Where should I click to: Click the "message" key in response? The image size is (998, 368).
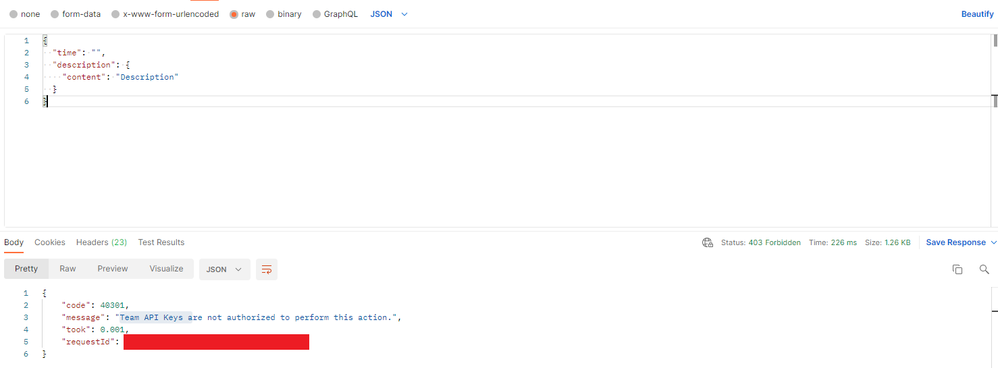(x=83, y=317)
